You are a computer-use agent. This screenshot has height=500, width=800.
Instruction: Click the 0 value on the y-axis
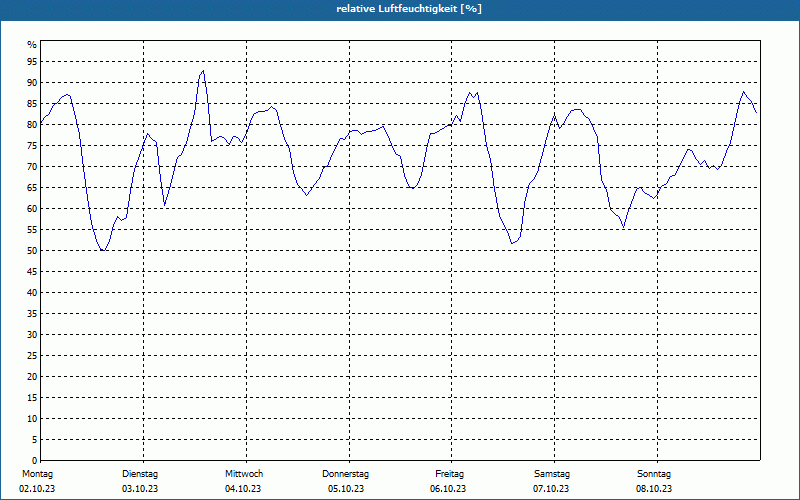click(34, 461)
